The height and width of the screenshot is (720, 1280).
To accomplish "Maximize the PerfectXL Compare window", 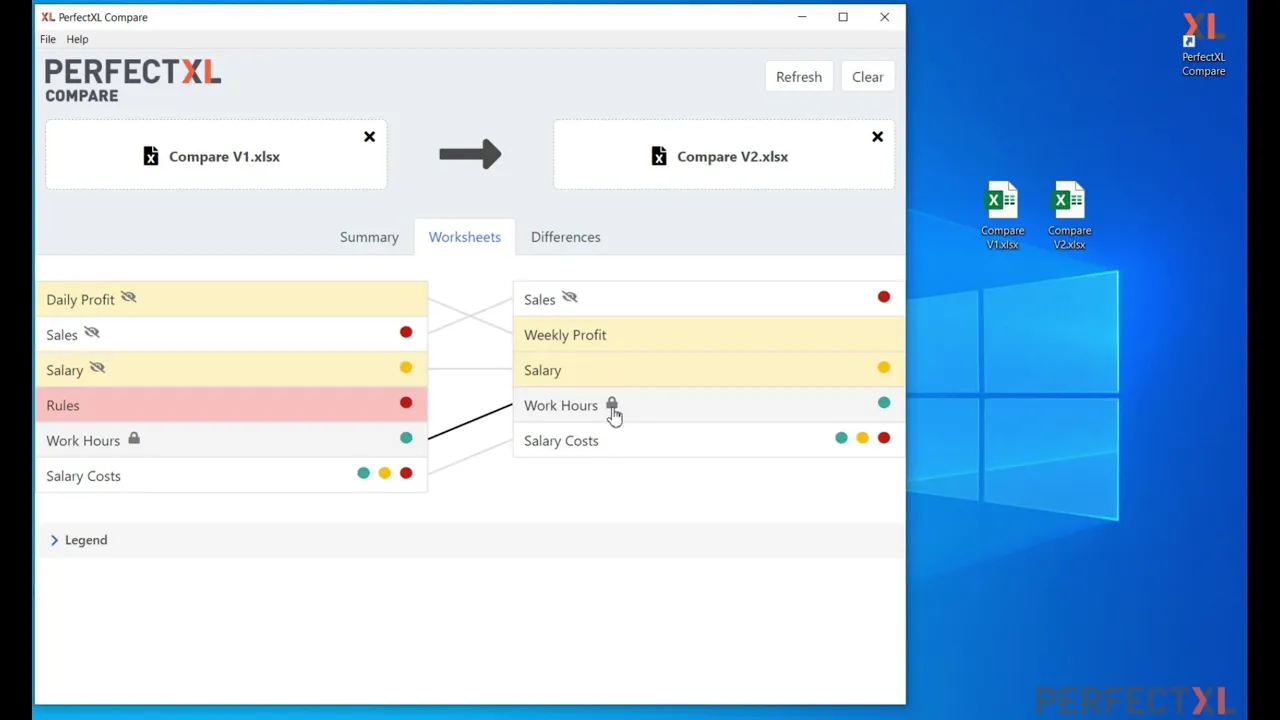I will point(843,17).
